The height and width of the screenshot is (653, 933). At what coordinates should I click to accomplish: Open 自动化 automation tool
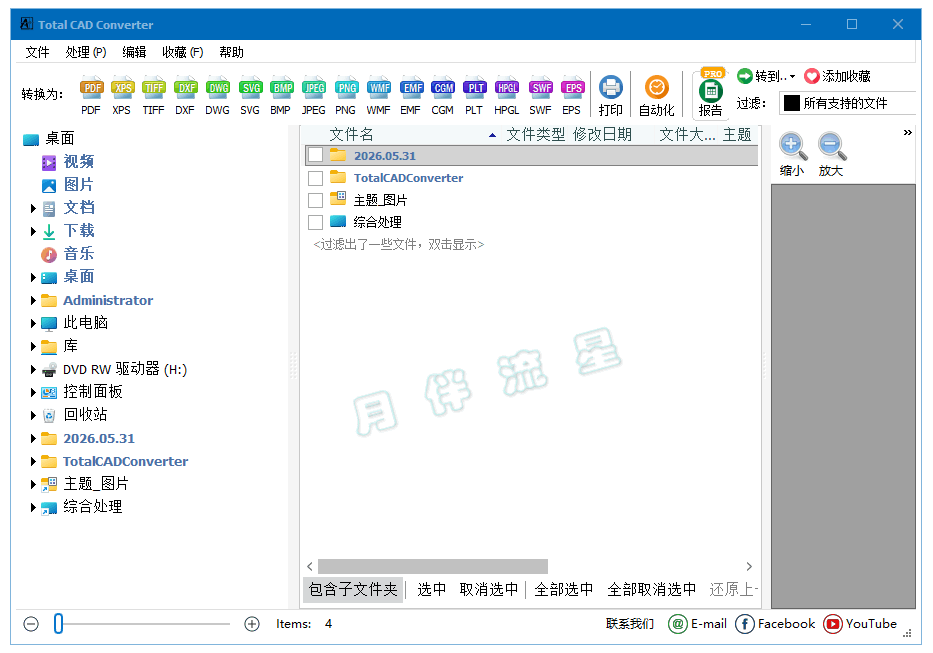tap(657, 95)
